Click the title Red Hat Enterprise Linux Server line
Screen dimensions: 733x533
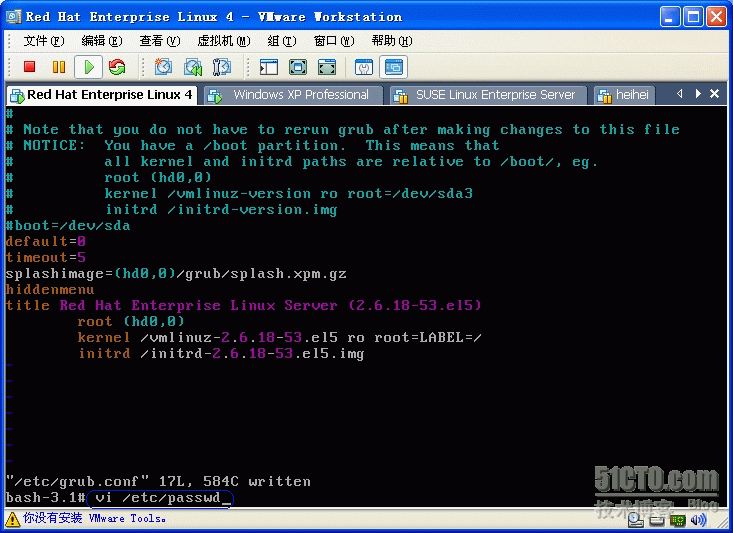point(244,305)
